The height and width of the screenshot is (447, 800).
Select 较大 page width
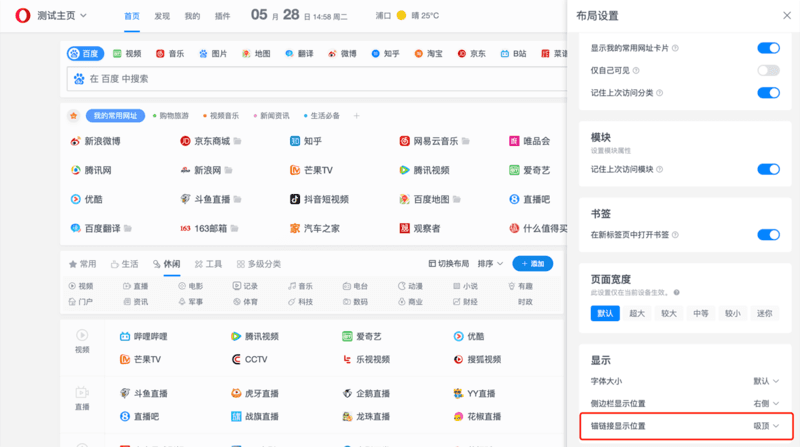(x=669, y=313)
